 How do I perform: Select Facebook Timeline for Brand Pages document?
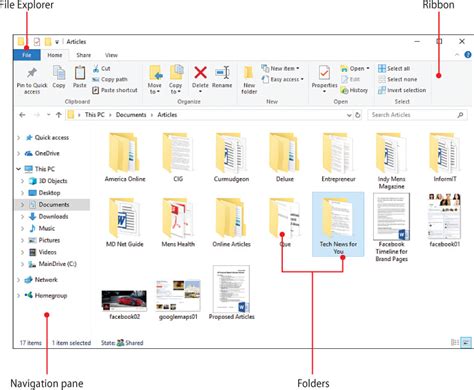coord(391,228)
